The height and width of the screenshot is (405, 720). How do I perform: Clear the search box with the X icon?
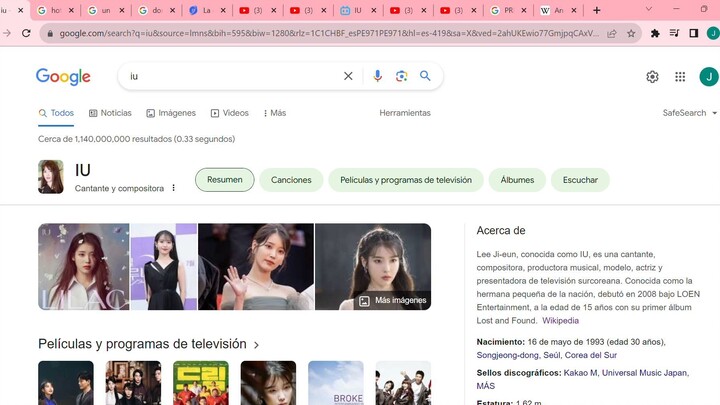pyautogui.click(x=348, y=76)
